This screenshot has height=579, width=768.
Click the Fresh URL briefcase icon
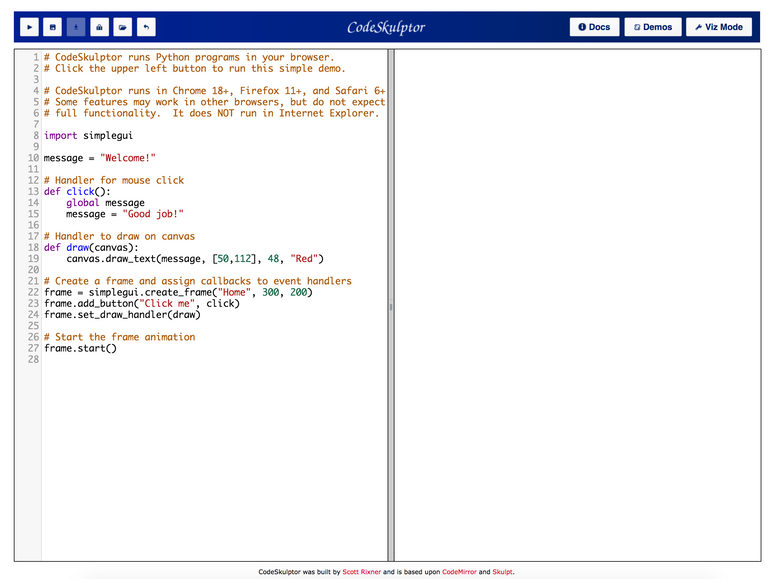coord(99,27)
